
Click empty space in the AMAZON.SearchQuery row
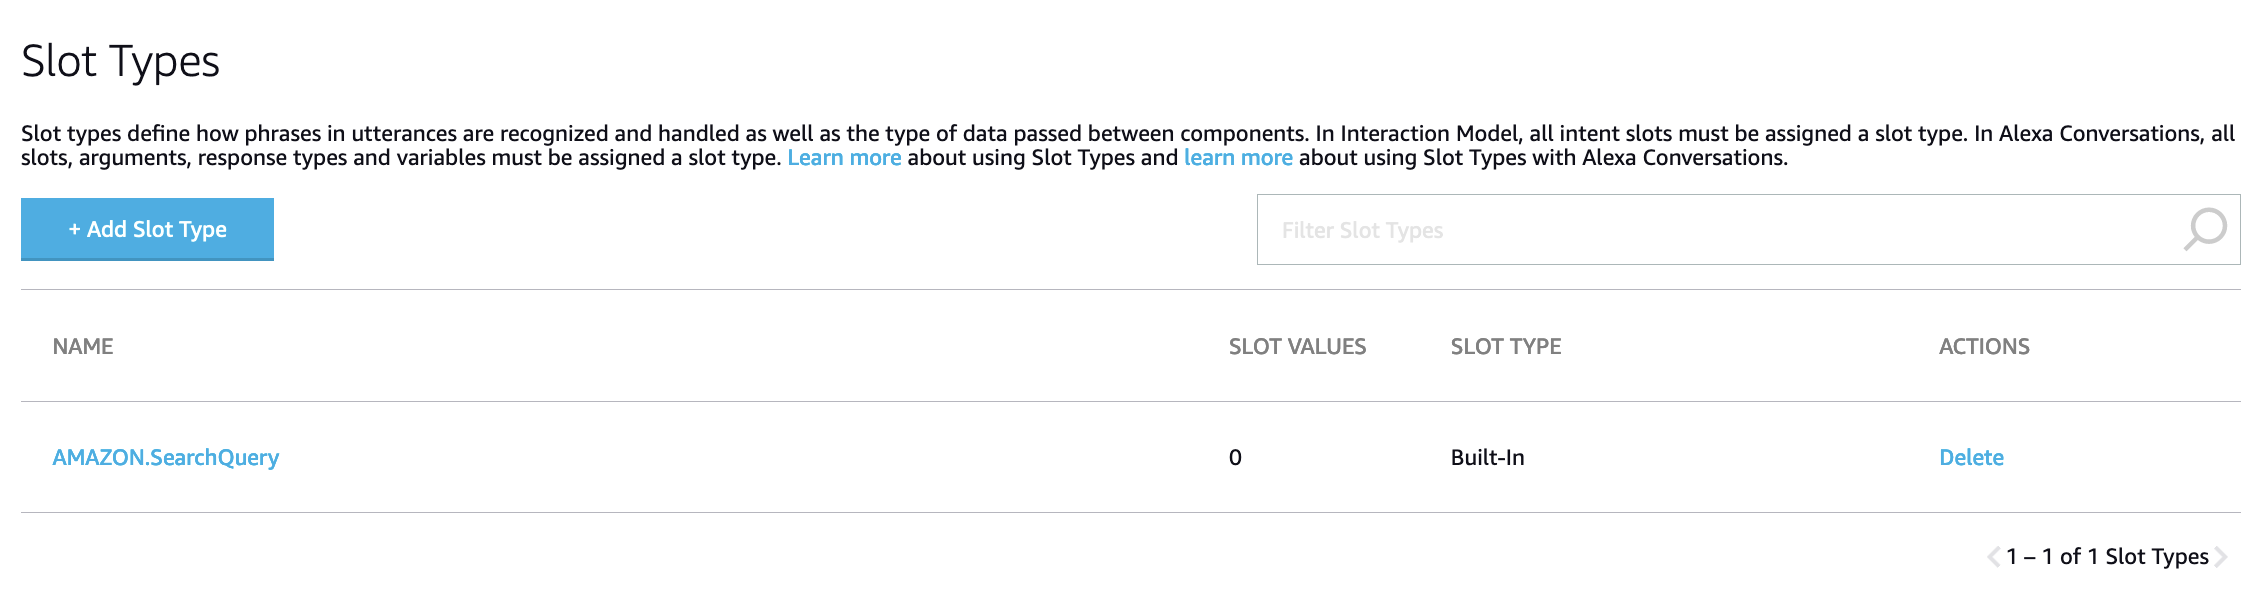pos(750,457)
